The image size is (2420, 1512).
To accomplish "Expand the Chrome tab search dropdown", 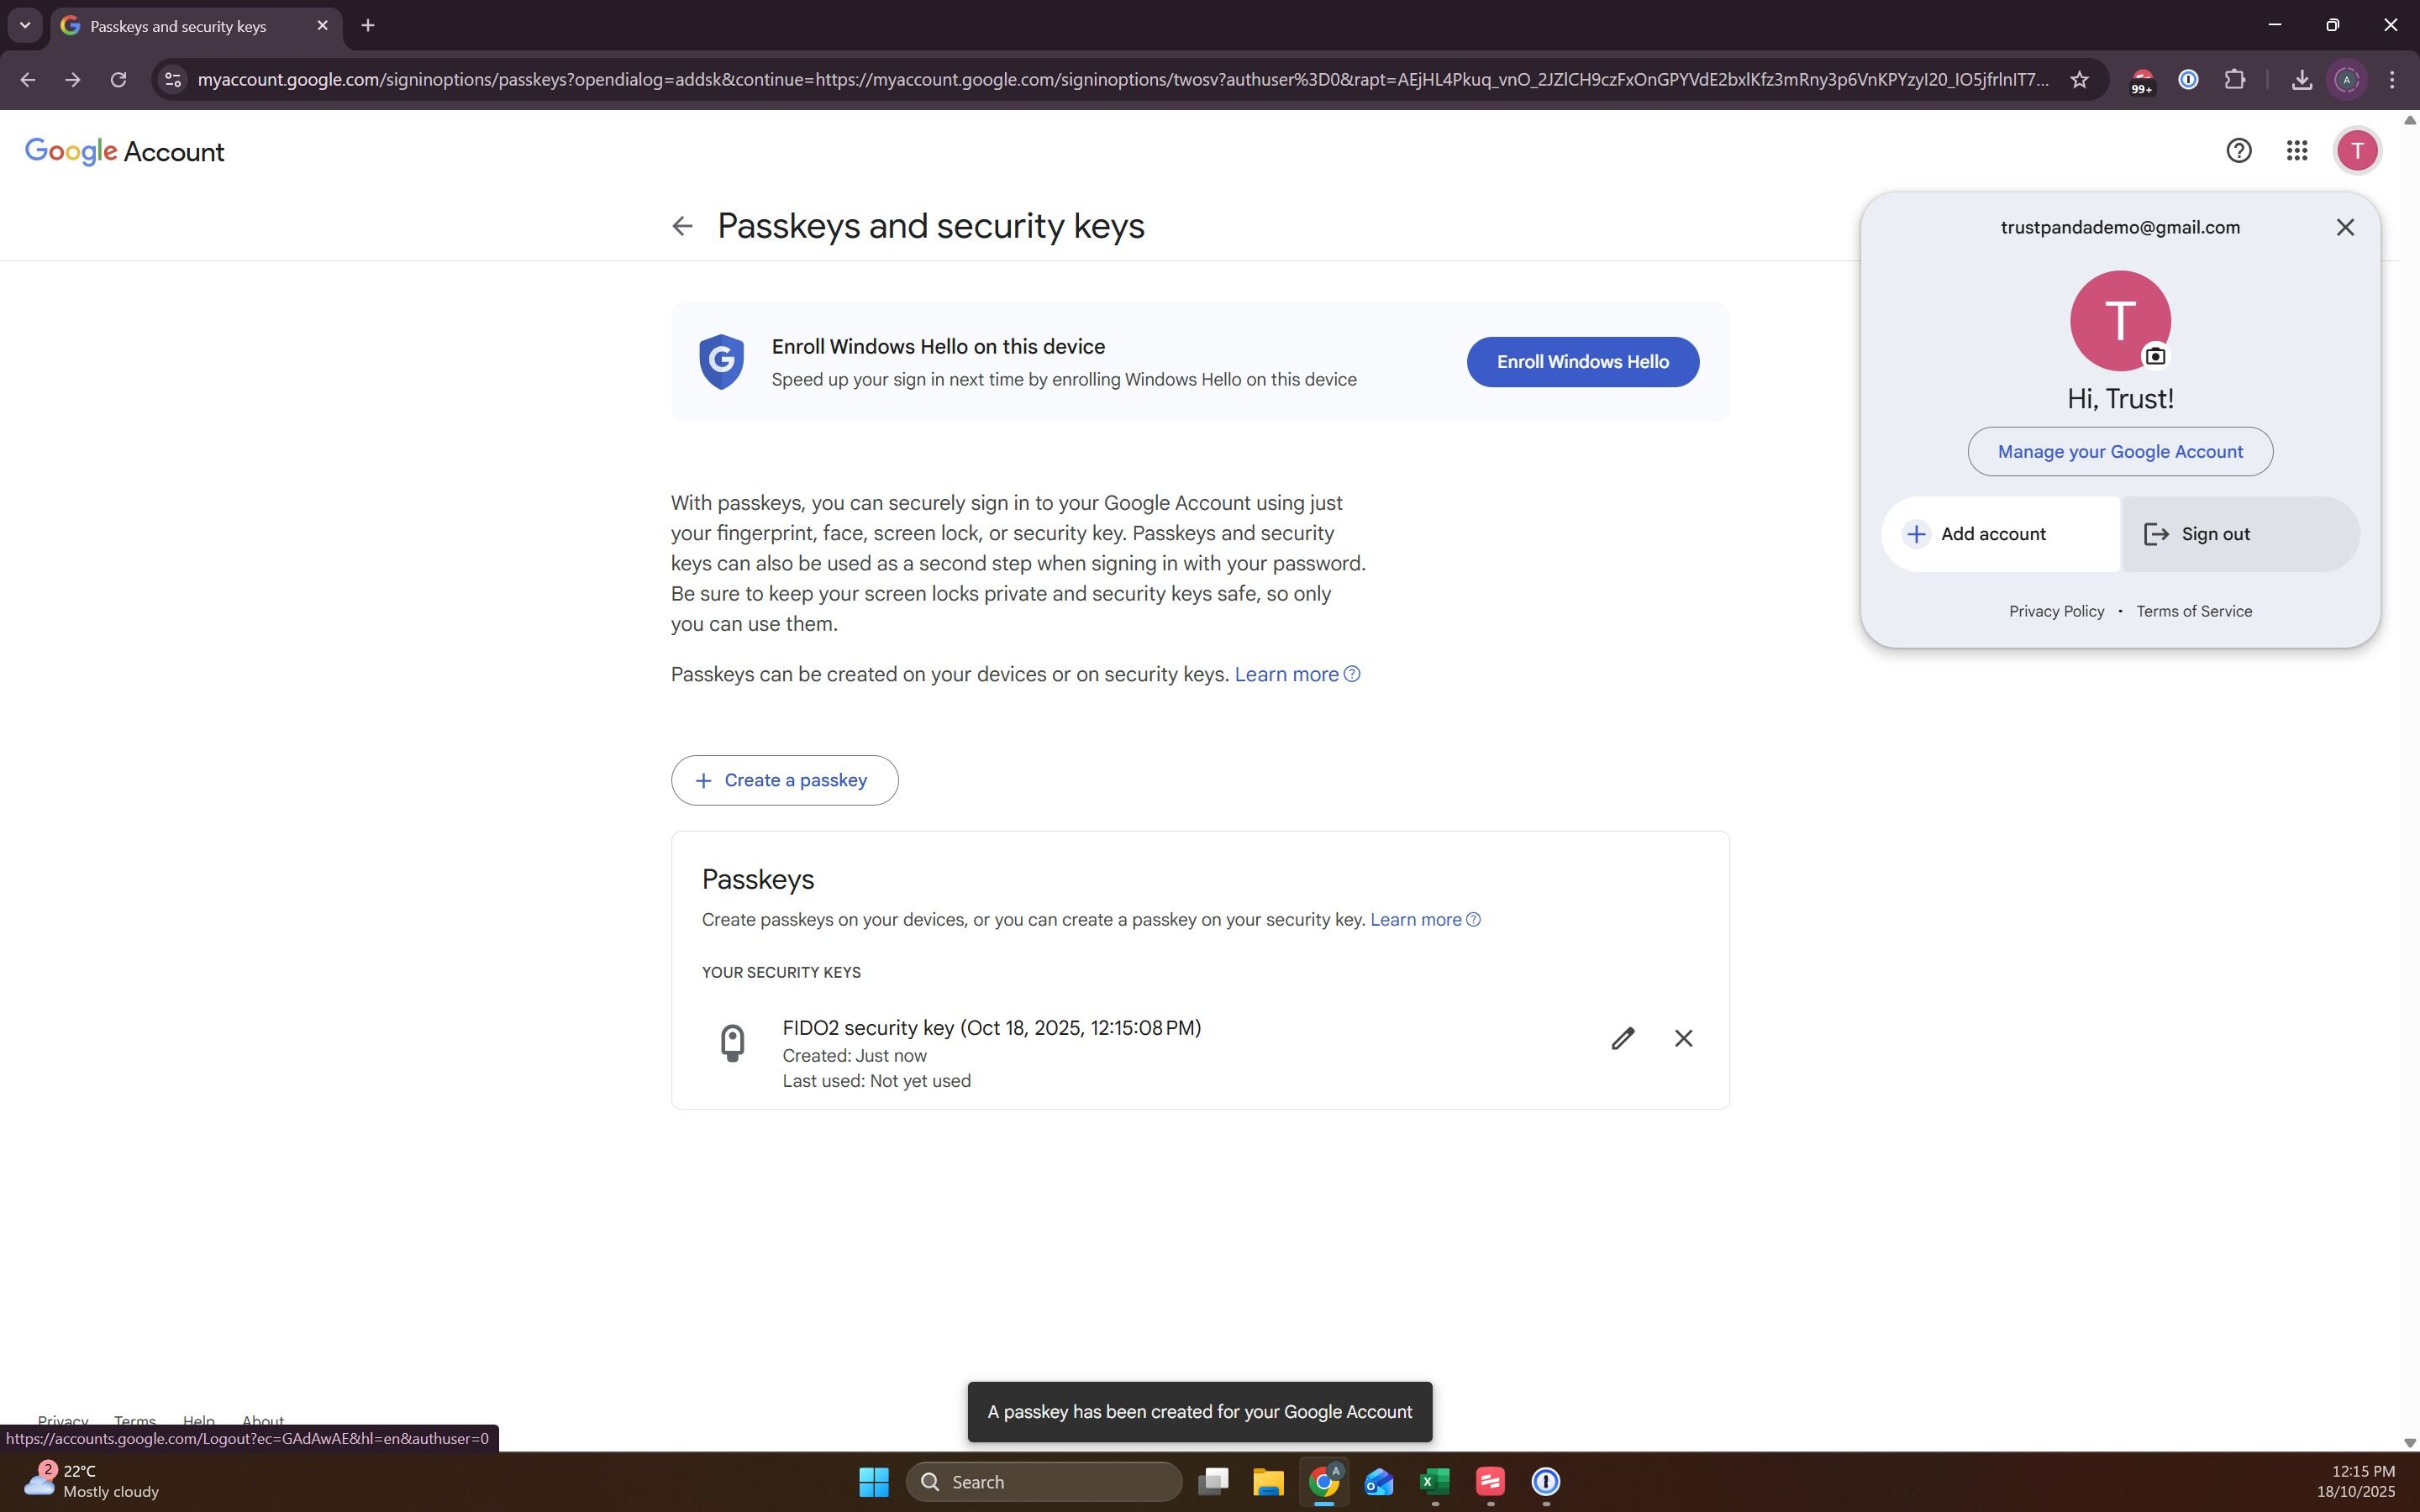I will (x=25, y=25).
